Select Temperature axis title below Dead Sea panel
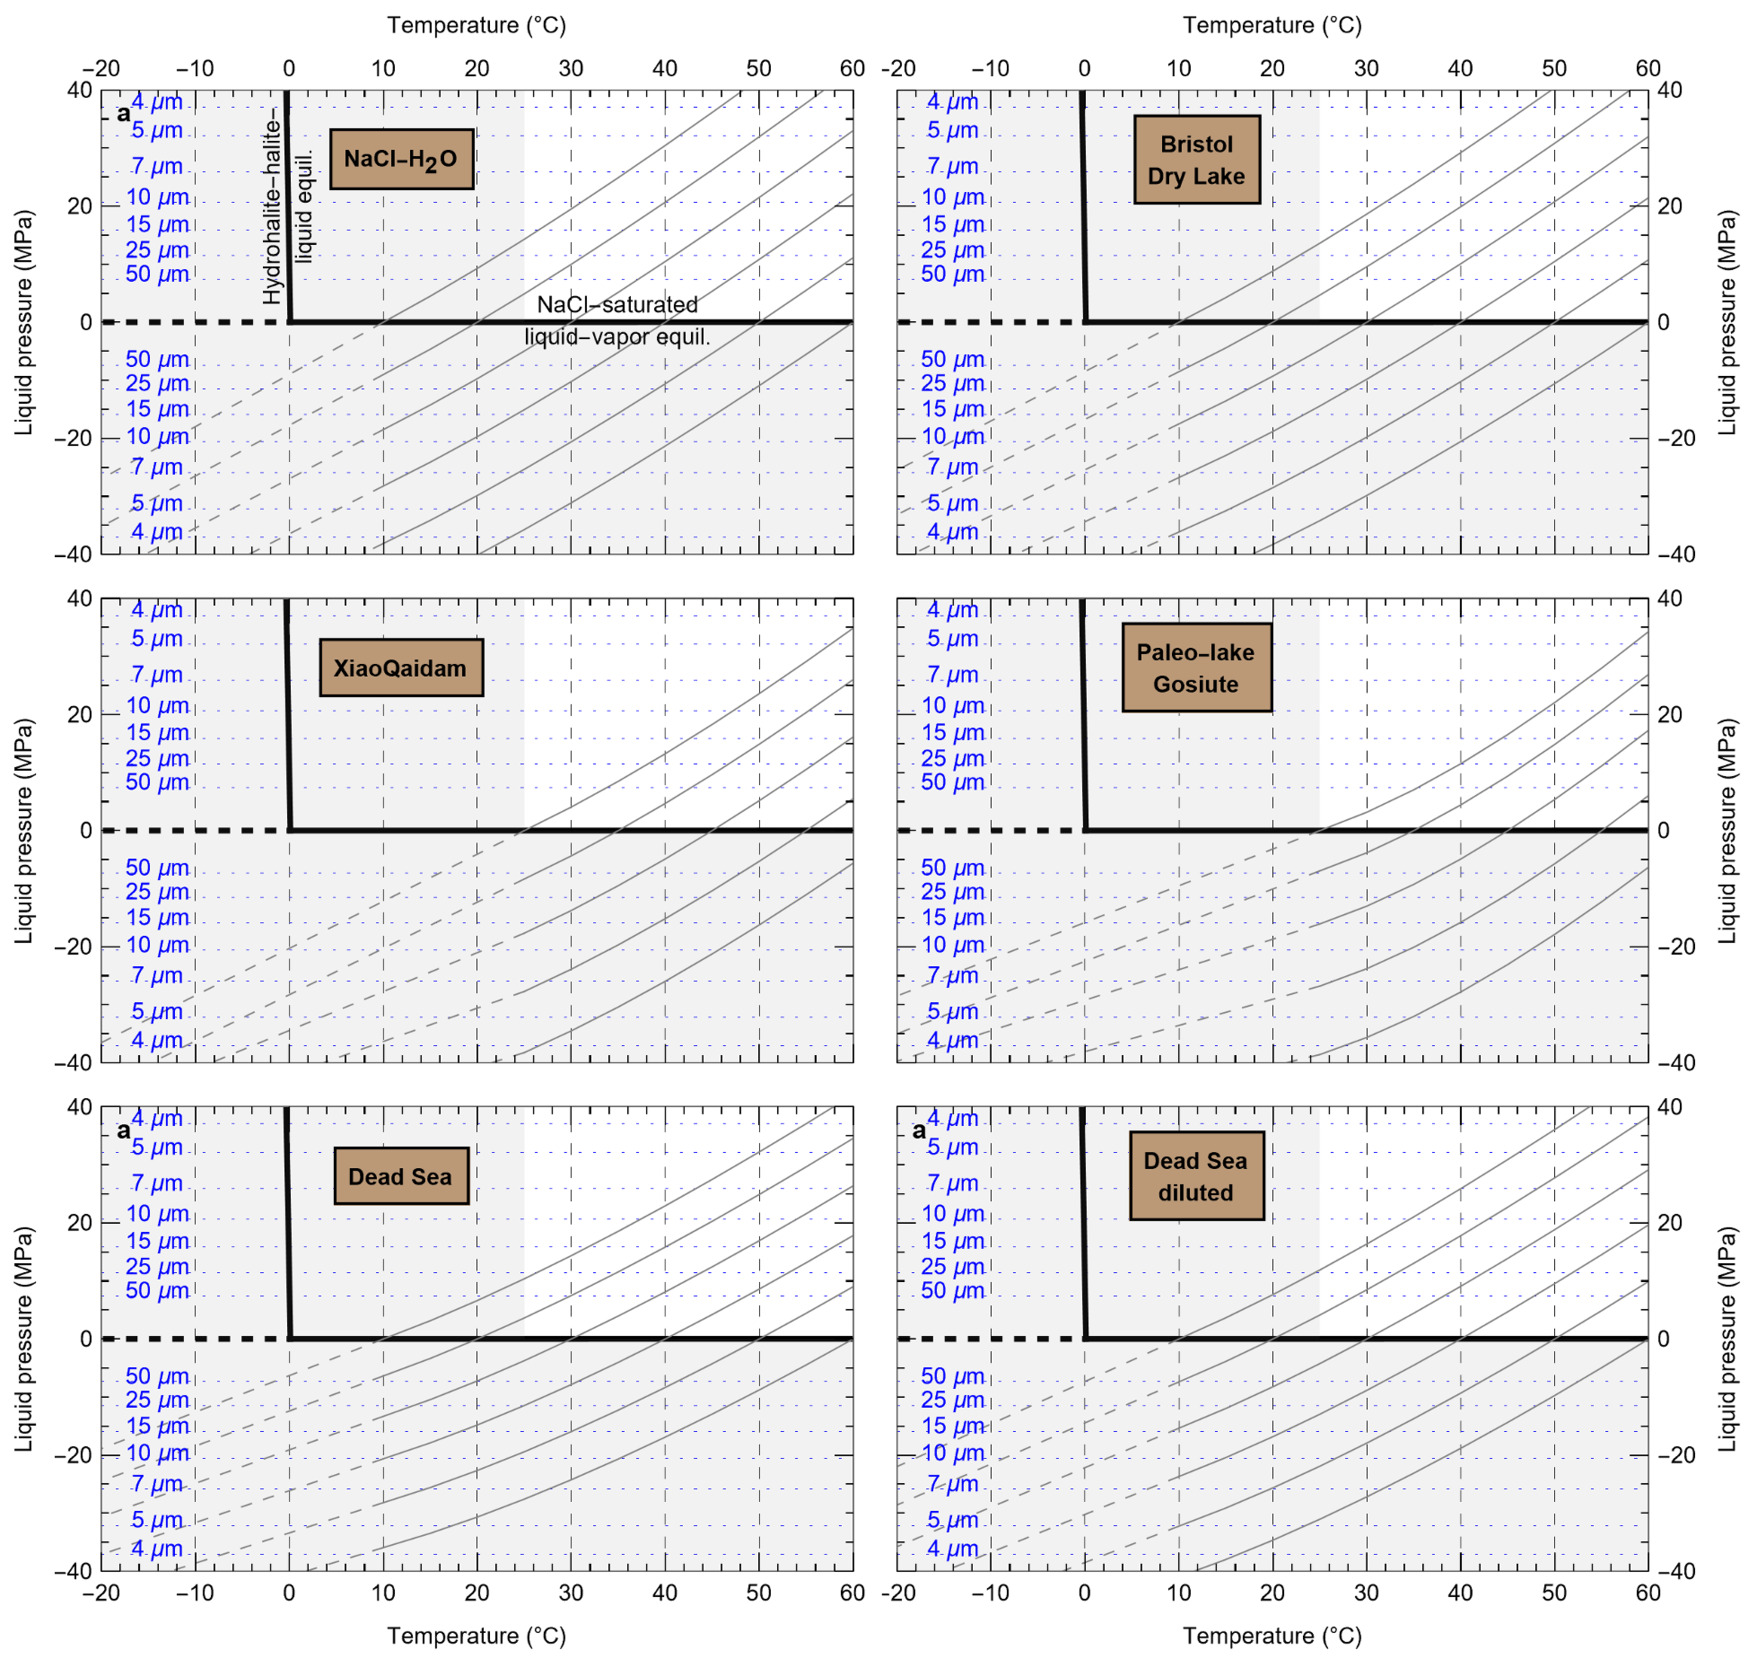Screen dimensions: 1757x1667 (x=476, y=1636)
